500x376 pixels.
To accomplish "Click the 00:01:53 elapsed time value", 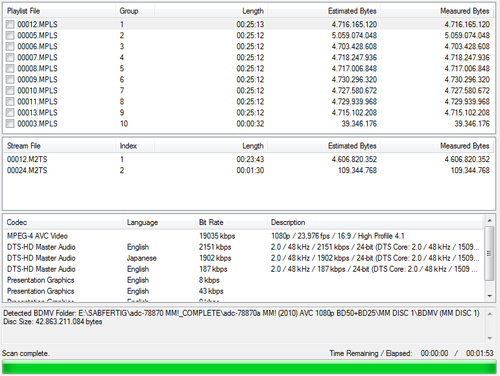I will pyautogui.click(x=480, y=353).
